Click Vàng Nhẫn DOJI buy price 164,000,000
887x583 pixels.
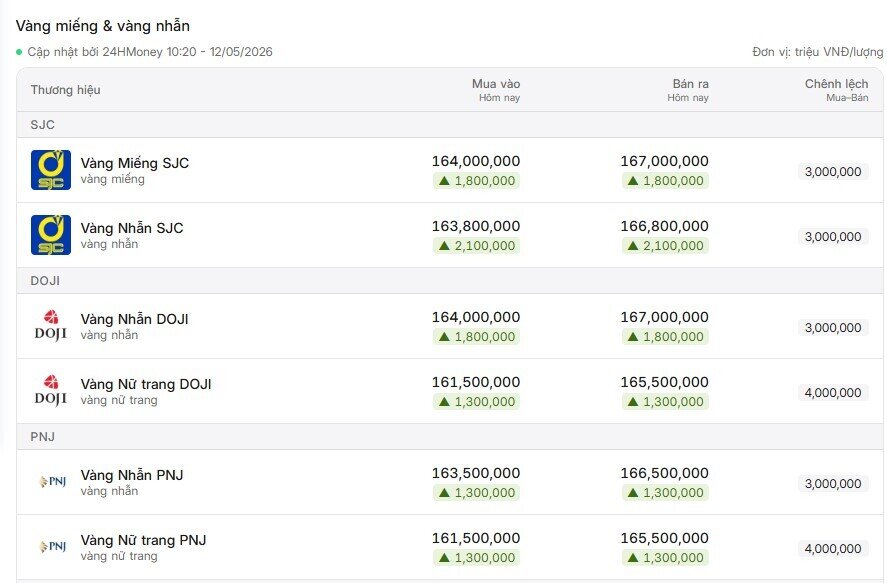(x=476, y=317)
